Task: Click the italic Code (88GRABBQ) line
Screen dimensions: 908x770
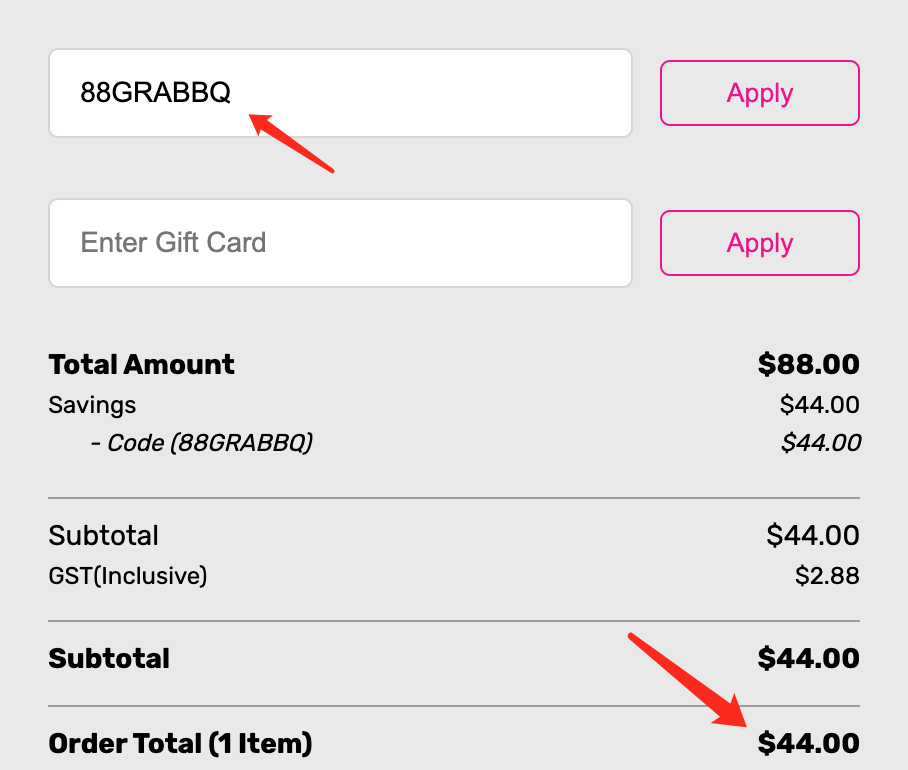Action: pyautogui.click(x=201, y=442)
